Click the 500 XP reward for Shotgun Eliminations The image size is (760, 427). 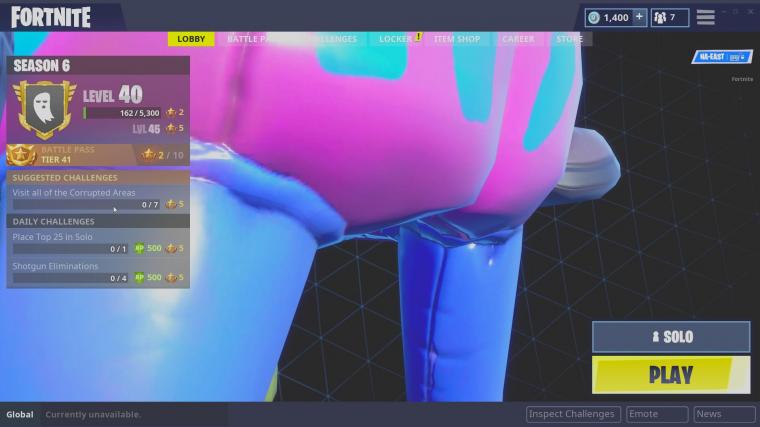click(154, 277)
